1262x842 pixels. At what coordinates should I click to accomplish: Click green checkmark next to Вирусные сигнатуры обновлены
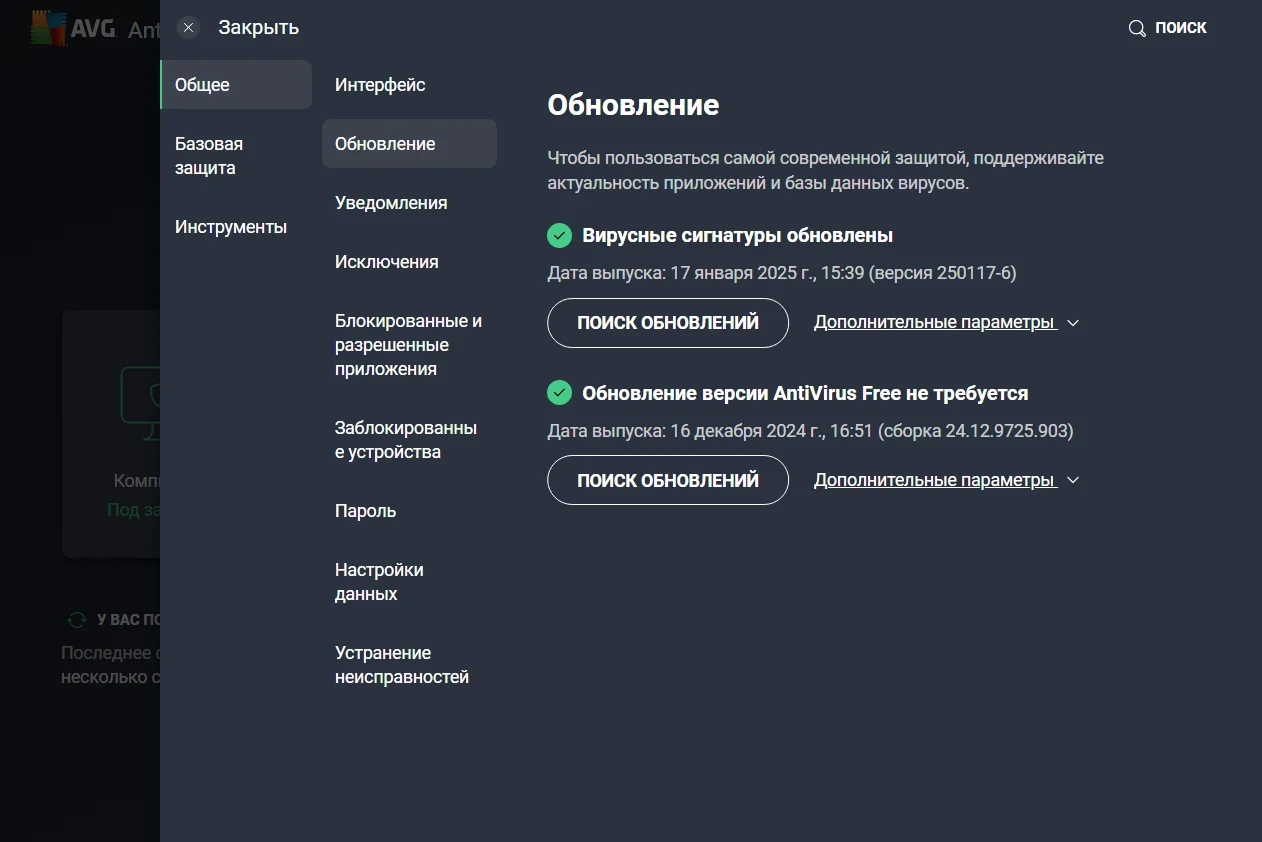click(559, 236)
